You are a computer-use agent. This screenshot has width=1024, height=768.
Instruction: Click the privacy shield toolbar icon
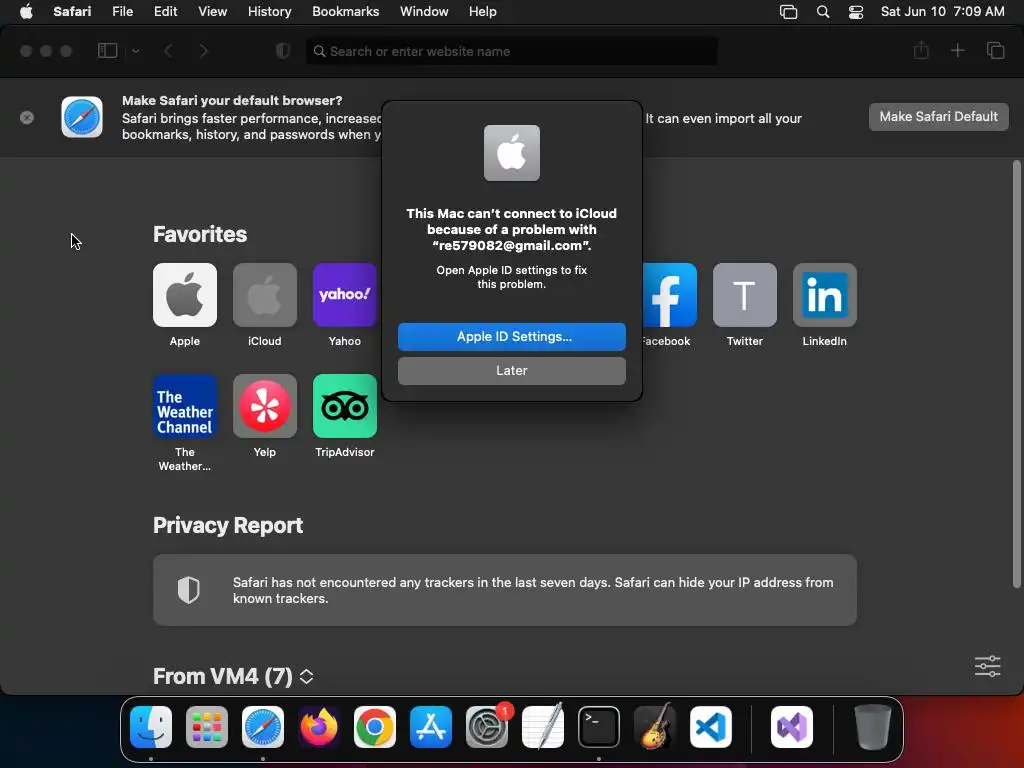coord(283,51)
